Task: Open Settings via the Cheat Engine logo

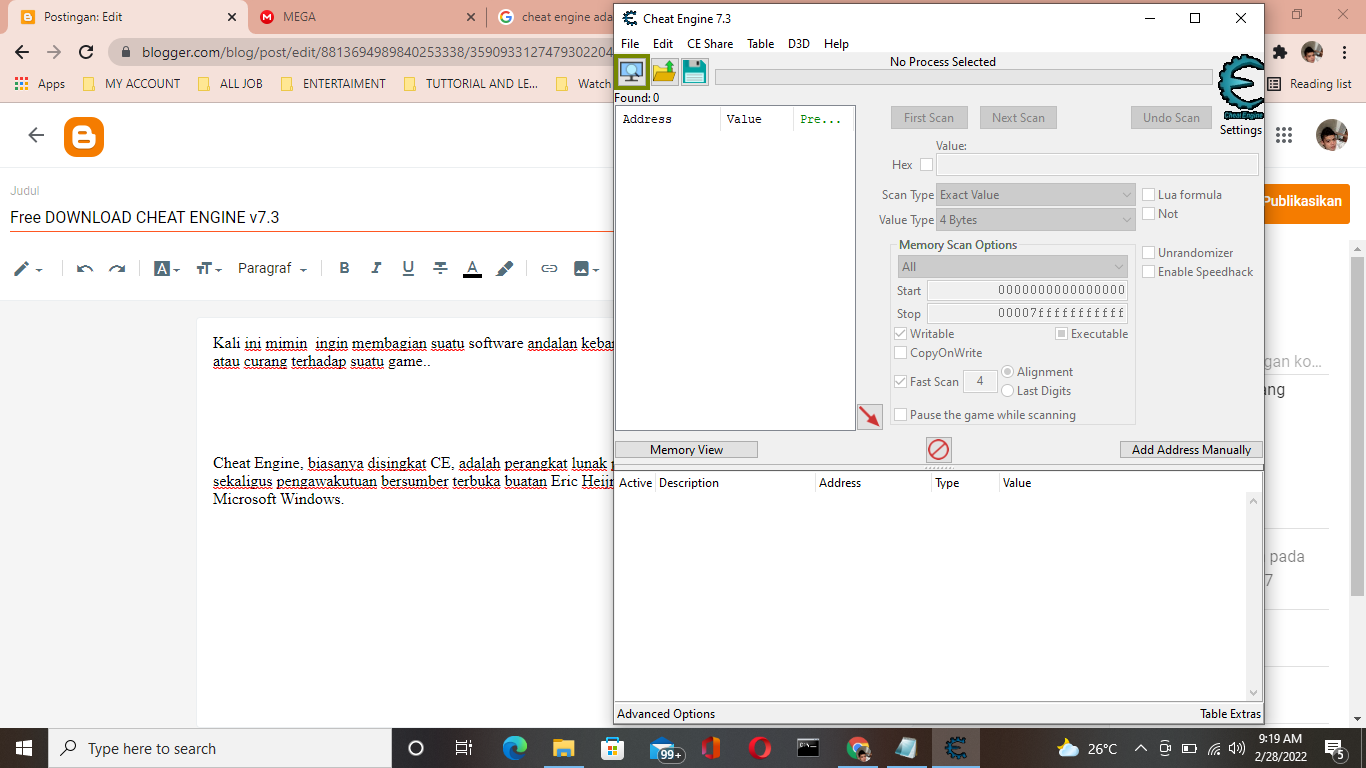Action: (1240, 88)
